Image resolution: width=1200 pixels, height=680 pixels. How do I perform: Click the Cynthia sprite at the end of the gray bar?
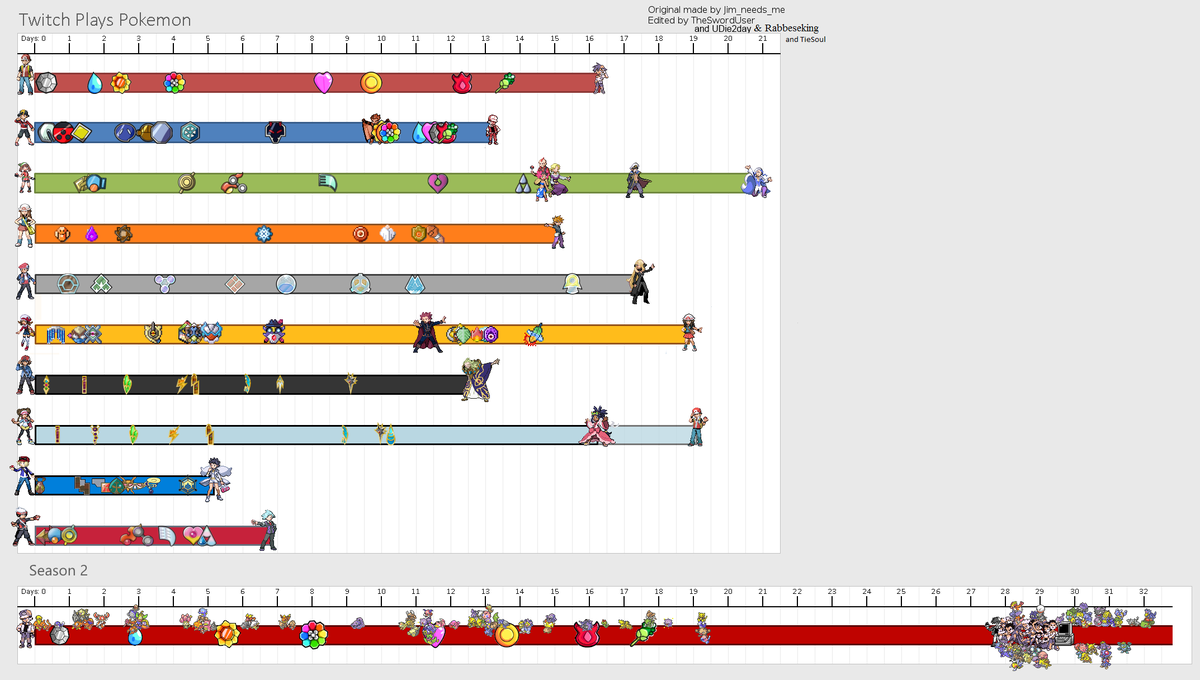click(x=641, y=281)
